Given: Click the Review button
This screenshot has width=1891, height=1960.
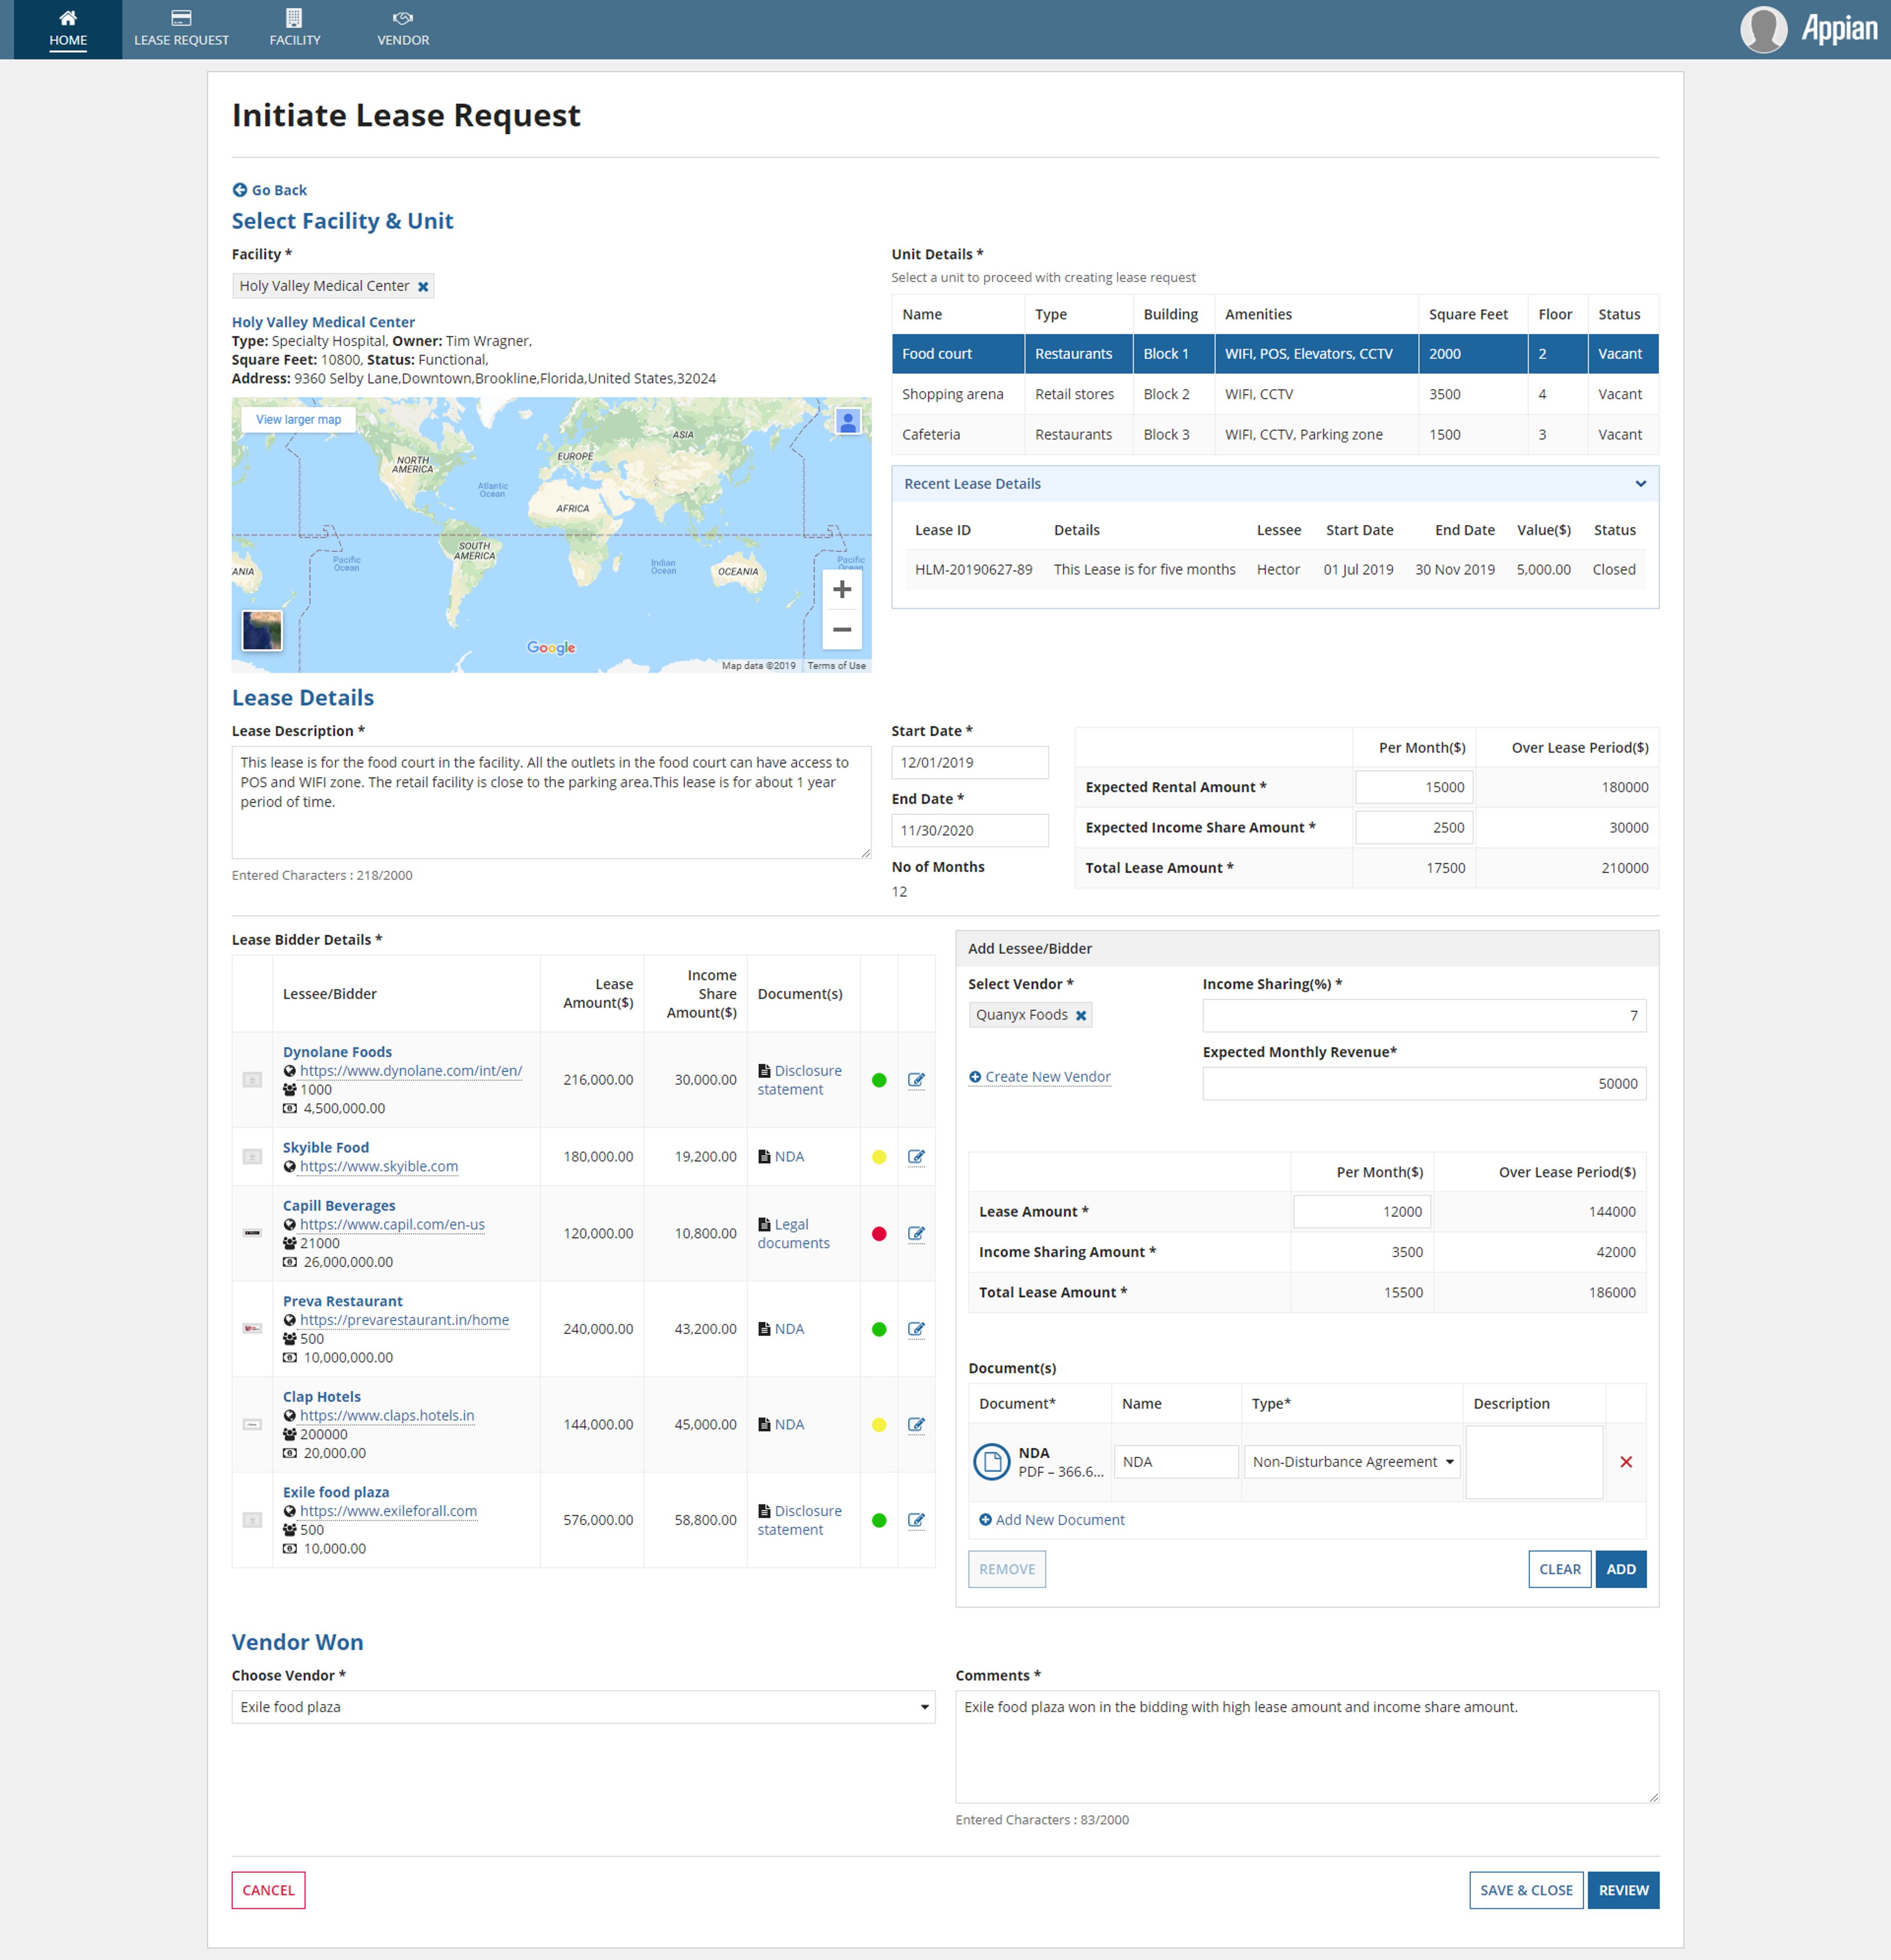Looking at the screenshot, I should (x=1623, y=1891).
